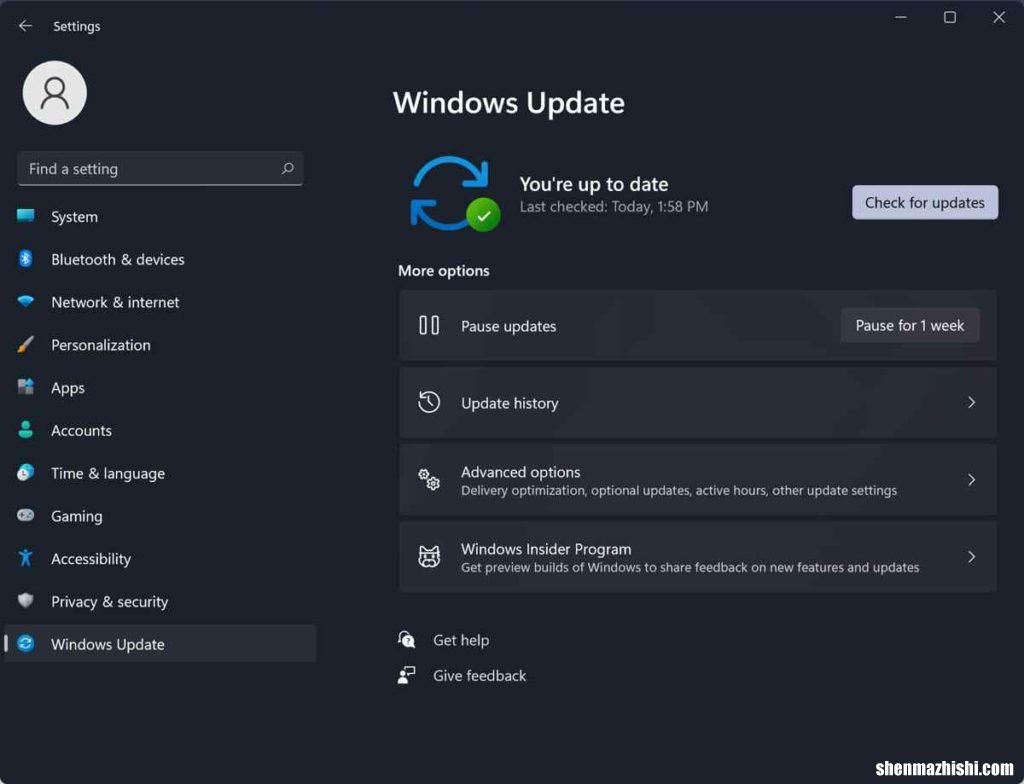Open the Apps category
This screenshot has height=784, width=1024.
[160, 387]
